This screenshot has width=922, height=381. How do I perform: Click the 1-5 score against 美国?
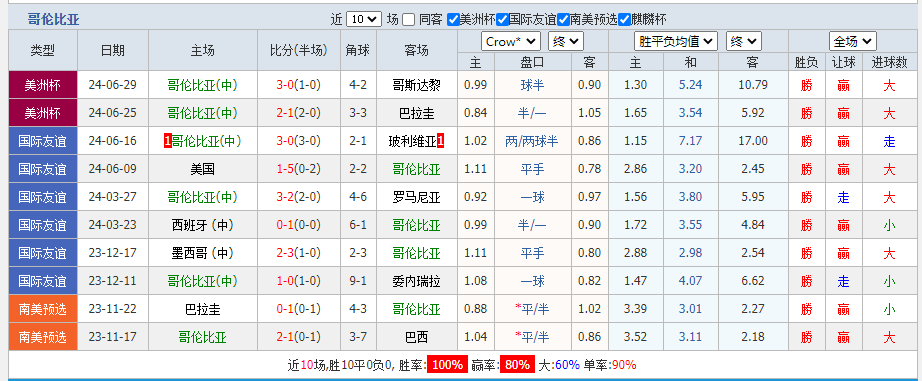tap(285, 169)
